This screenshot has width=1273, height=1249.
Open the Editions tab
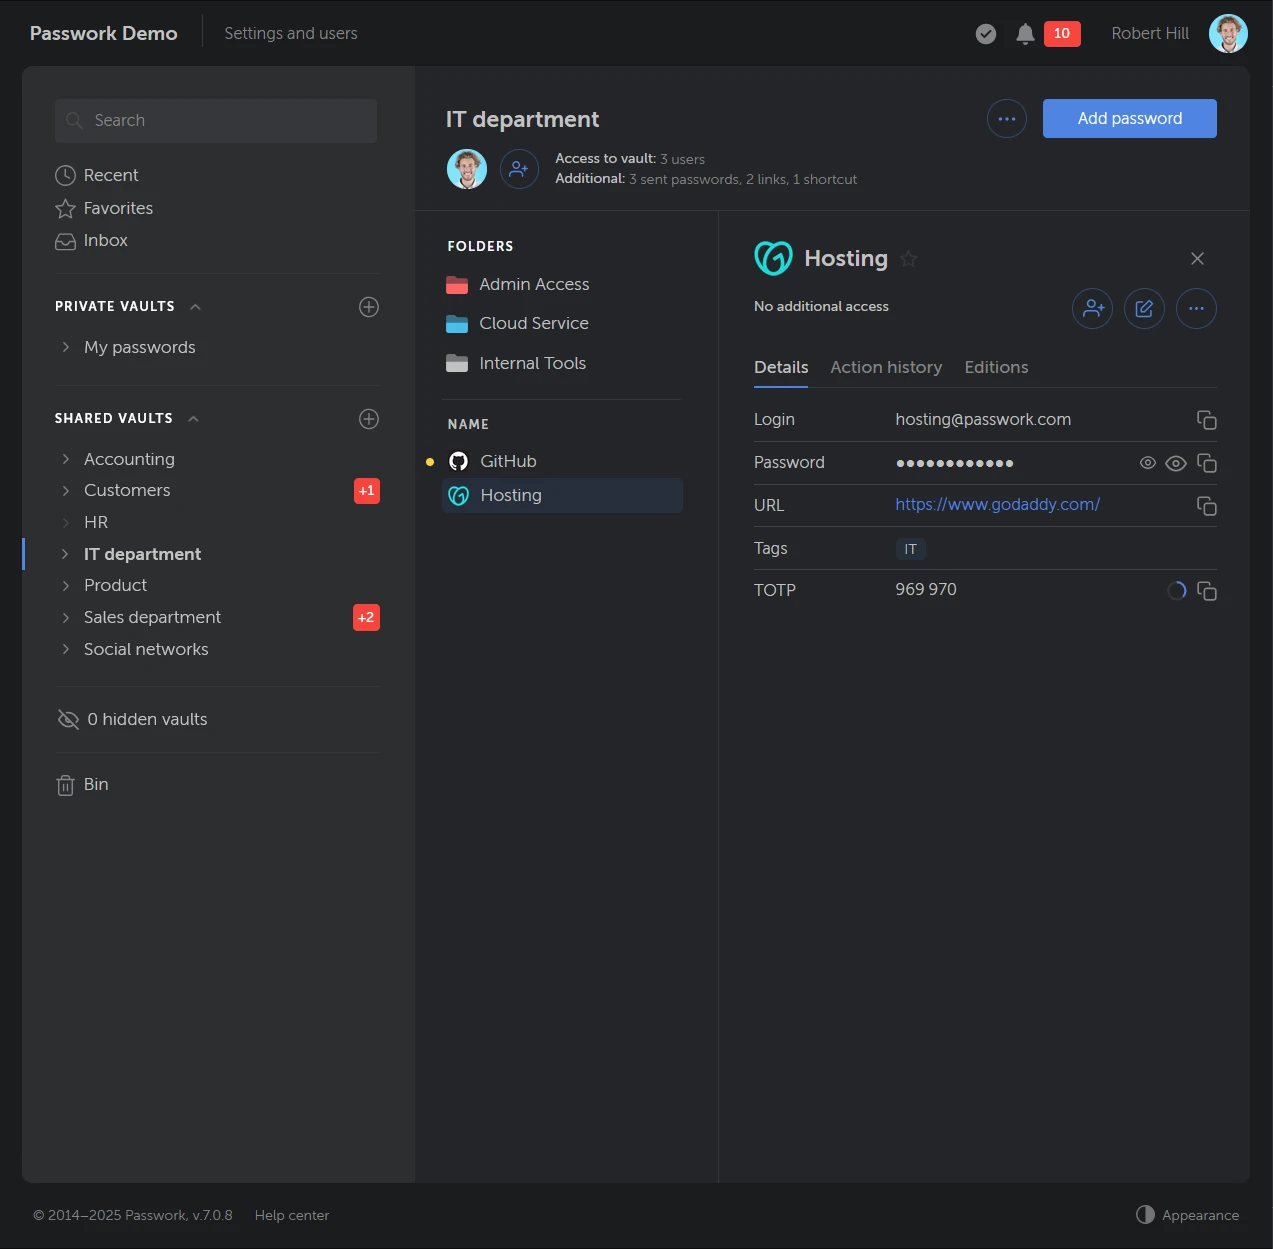click(x=996, y=367)
